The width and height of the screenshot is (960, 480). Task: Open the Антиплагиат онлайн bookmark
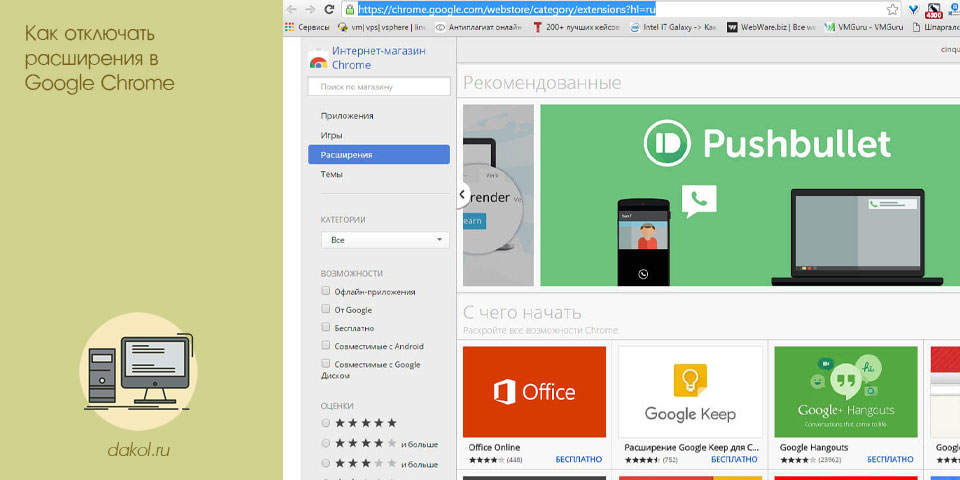[x=479, y=27]
